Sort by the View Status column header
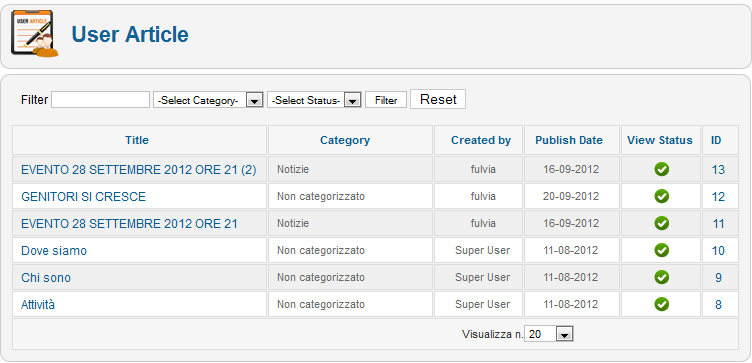Screen dimensions: 752x363 point(660,140)
